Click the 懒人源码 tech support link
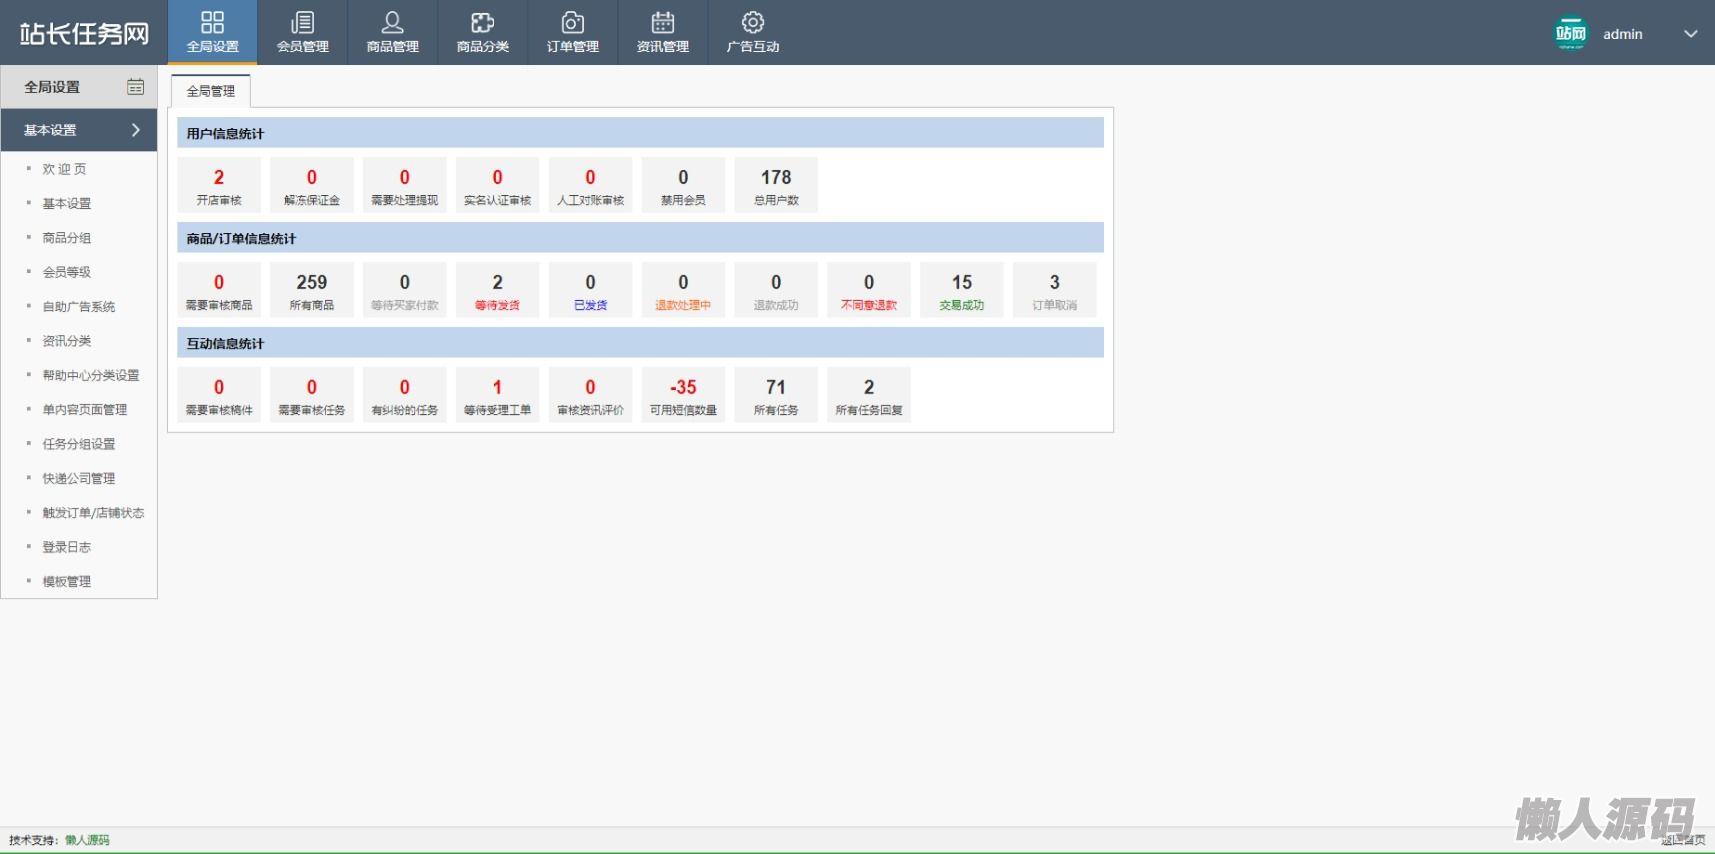 (x=87, y=840)
